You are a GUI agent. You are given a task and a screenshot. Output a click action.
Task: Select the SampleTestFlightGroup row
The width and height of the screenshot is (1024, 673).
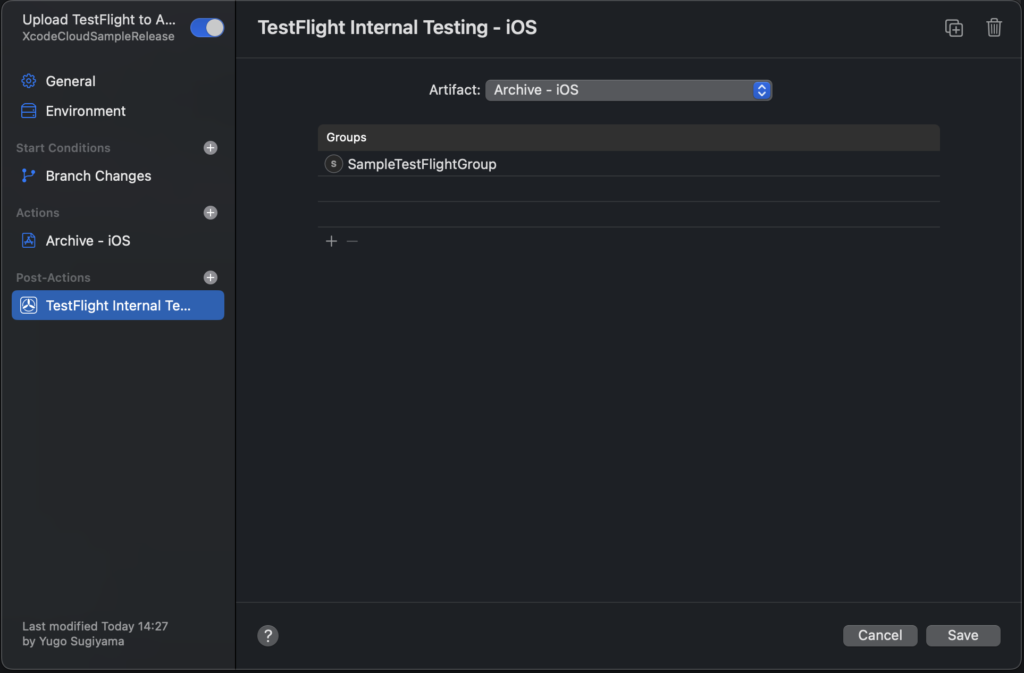[628, 164]
